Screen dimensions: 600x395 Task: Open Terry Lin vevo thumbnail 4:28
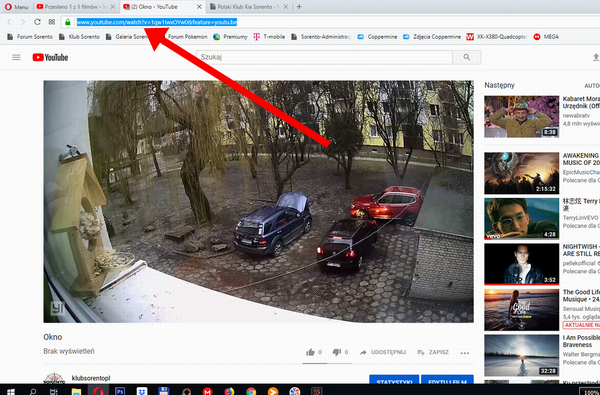[522, 219]
